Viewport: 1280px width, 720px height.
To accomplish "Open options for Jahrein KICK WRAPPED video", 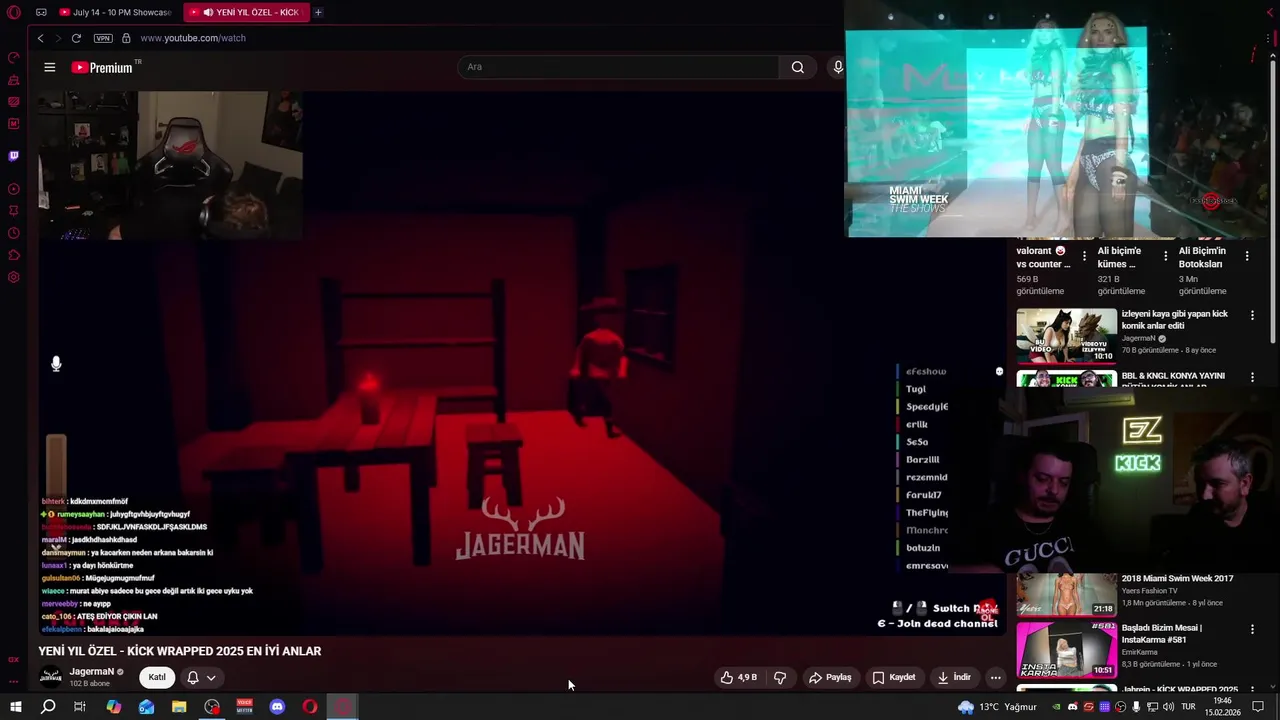I will tap(1252, 690).
